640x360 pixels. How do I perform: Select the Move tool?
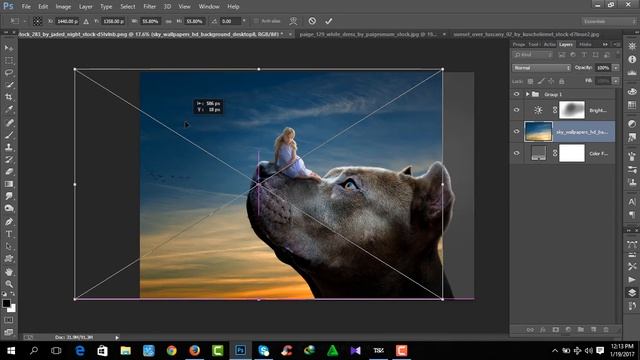[9, 48]
